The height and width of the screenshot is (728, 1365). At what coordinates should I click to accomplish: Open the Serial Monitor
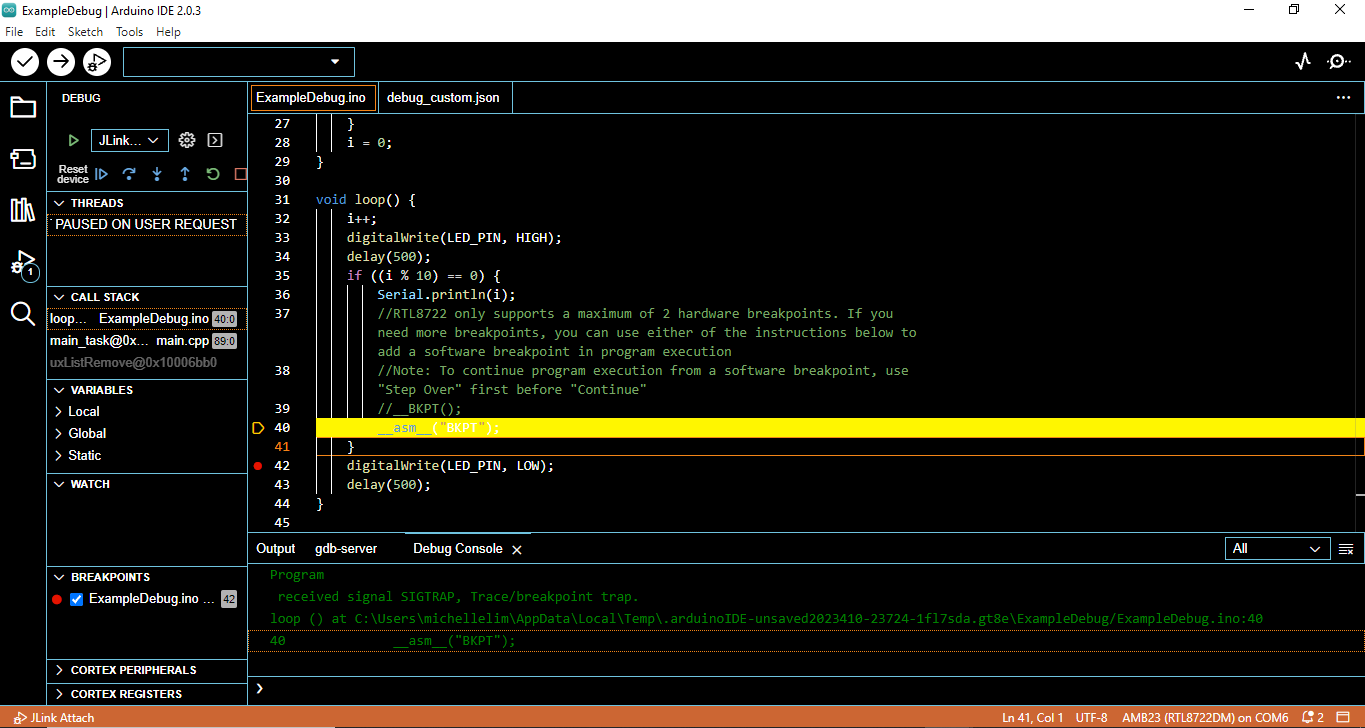(1338, 62)
